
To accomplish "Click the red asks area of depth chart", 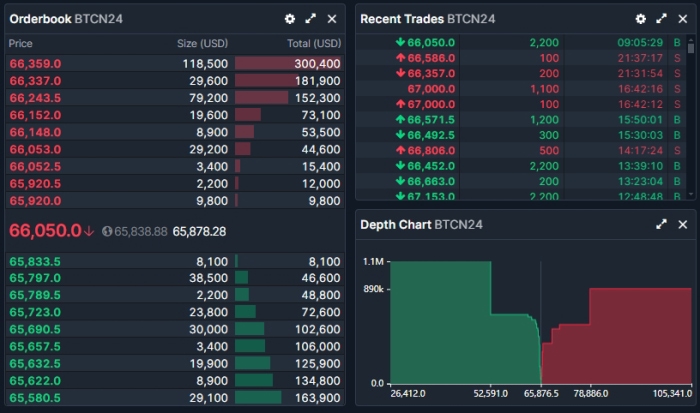I will click(630, 340).
